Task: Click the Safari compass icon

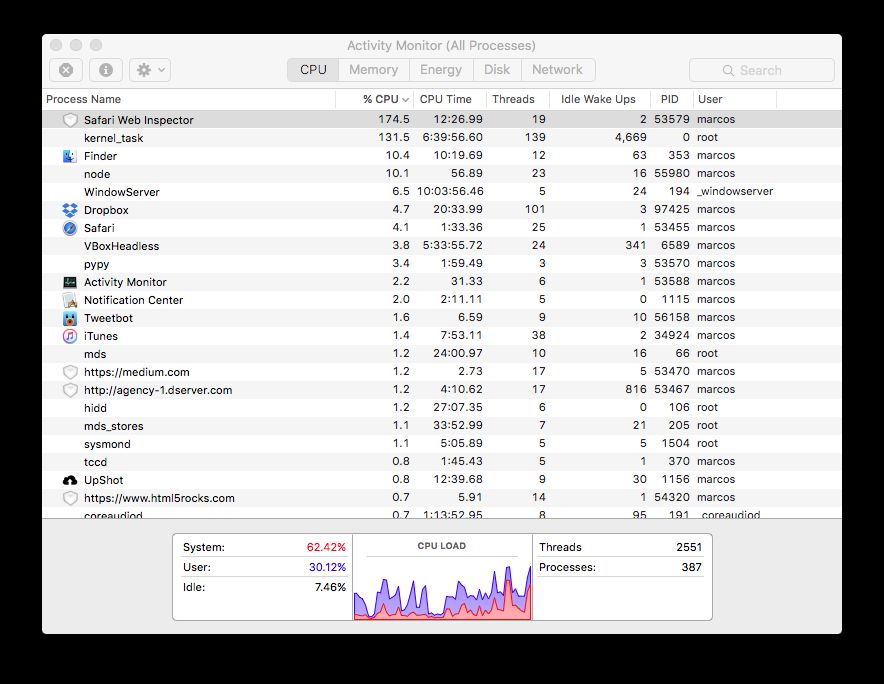Action: (x=70, y=228)
